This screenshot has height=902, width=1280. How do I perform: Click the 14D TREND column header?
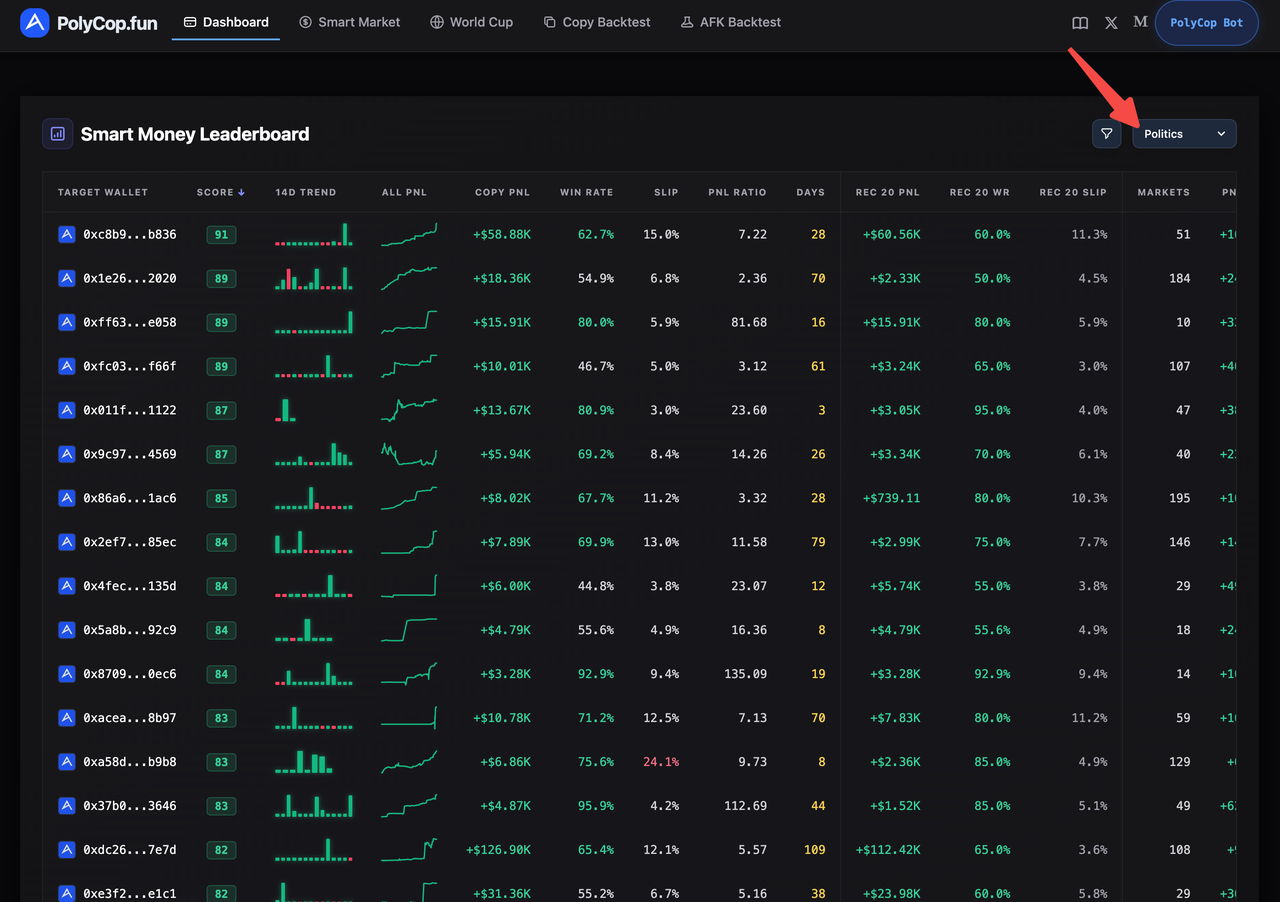[306, 192]
